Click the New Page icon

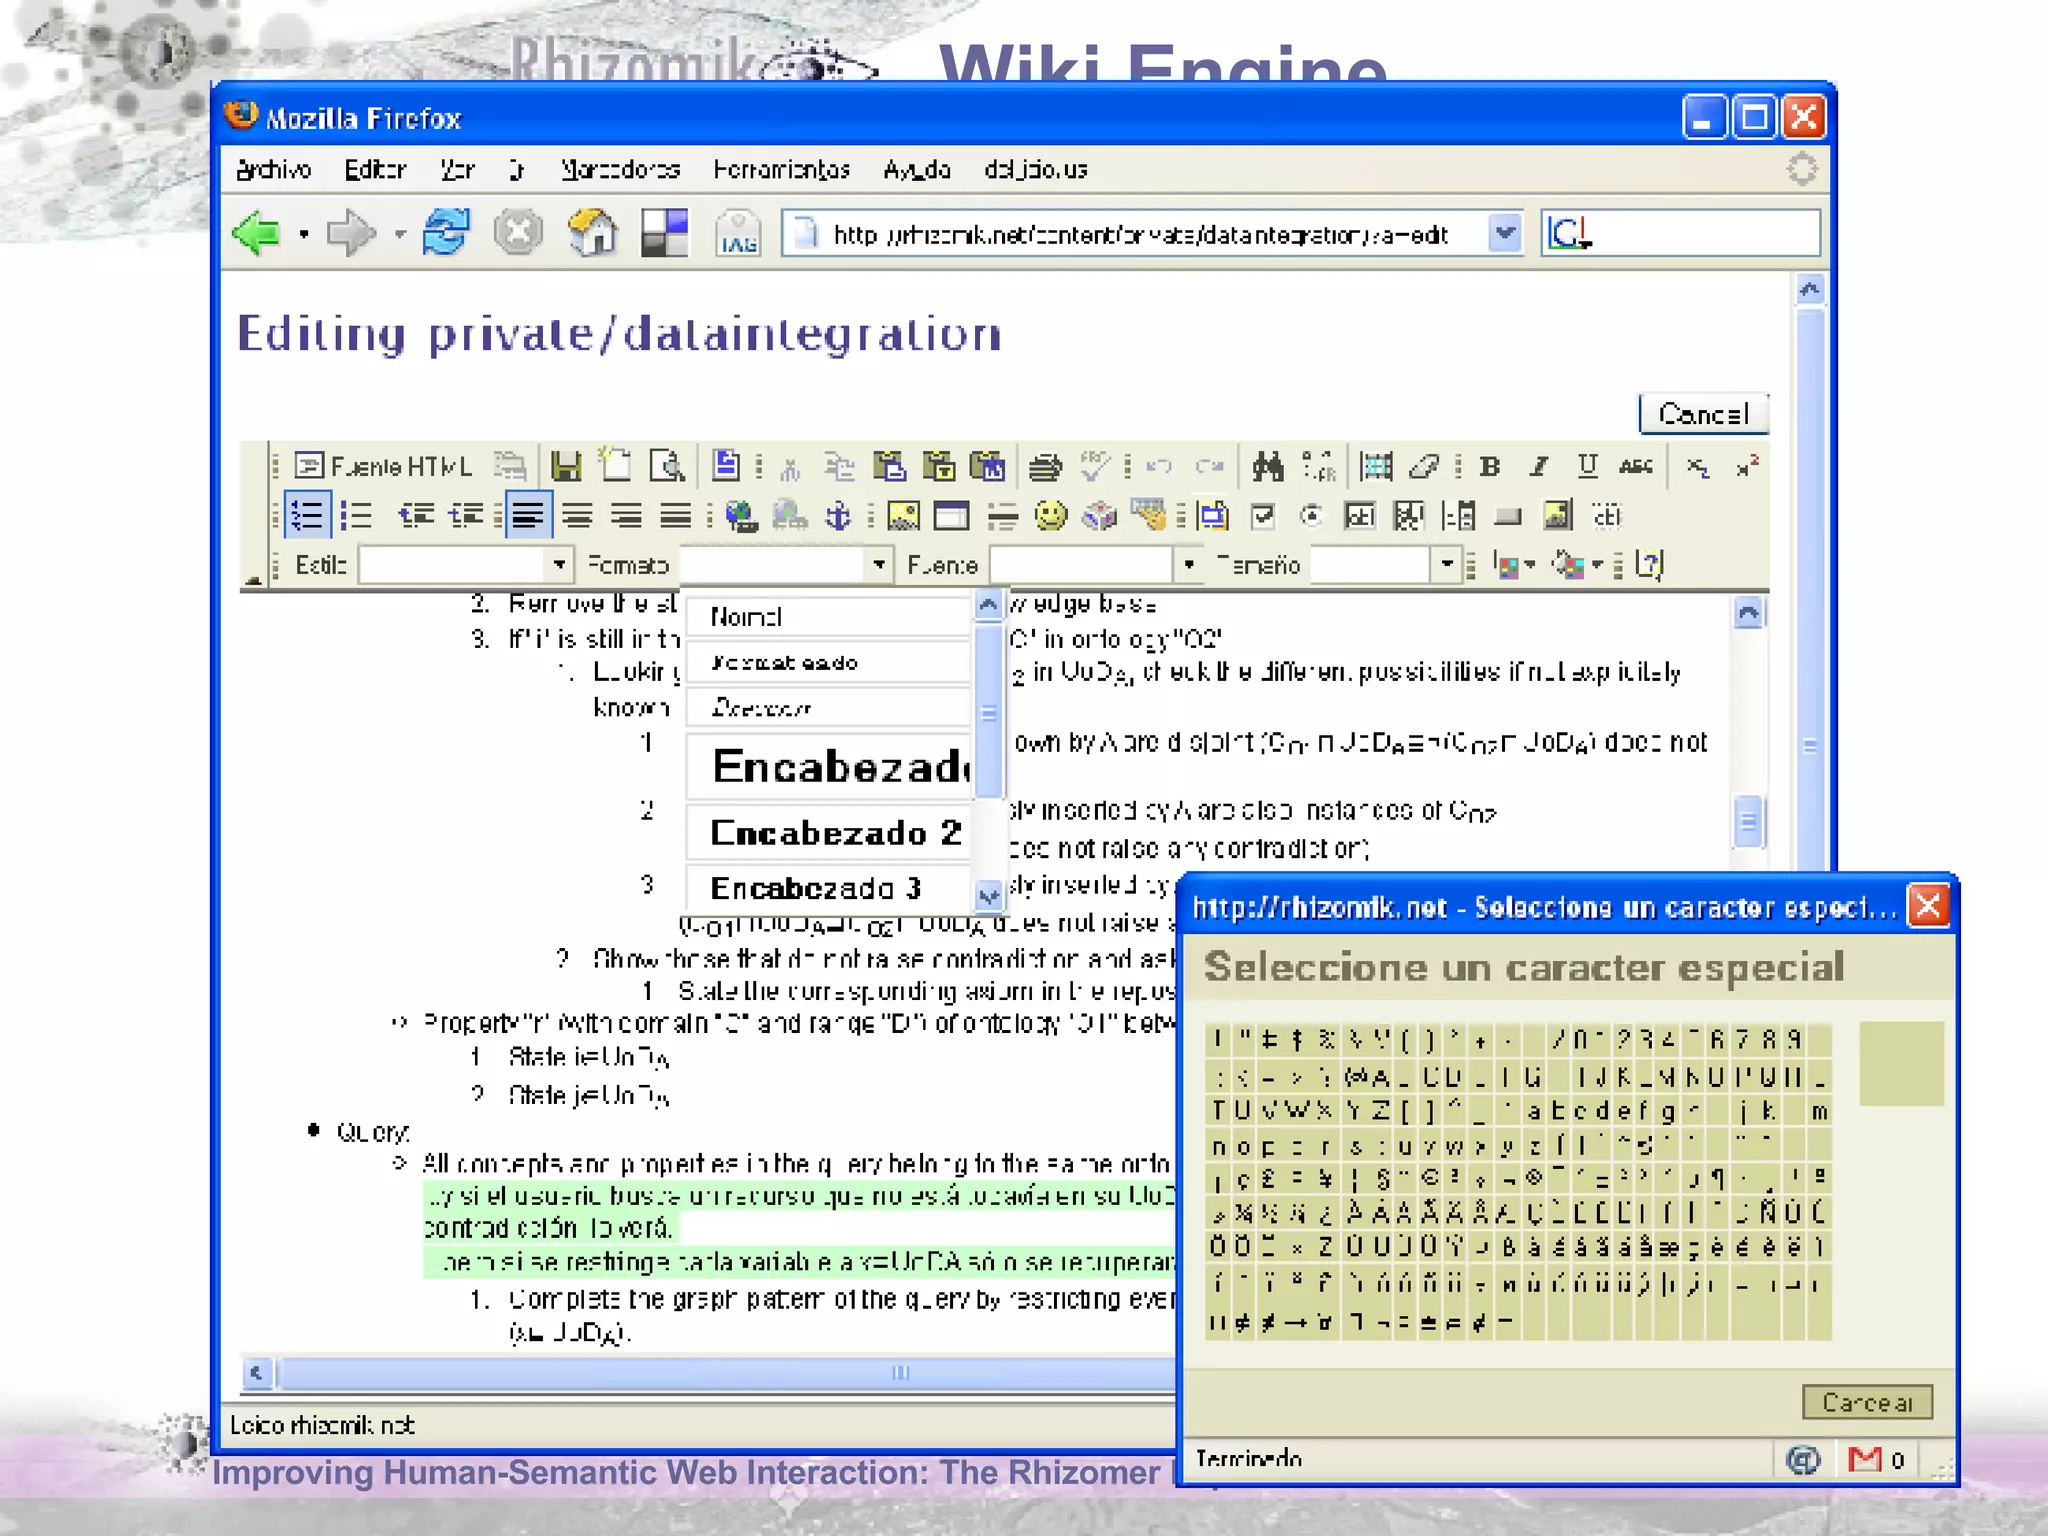tap(615, 466)
